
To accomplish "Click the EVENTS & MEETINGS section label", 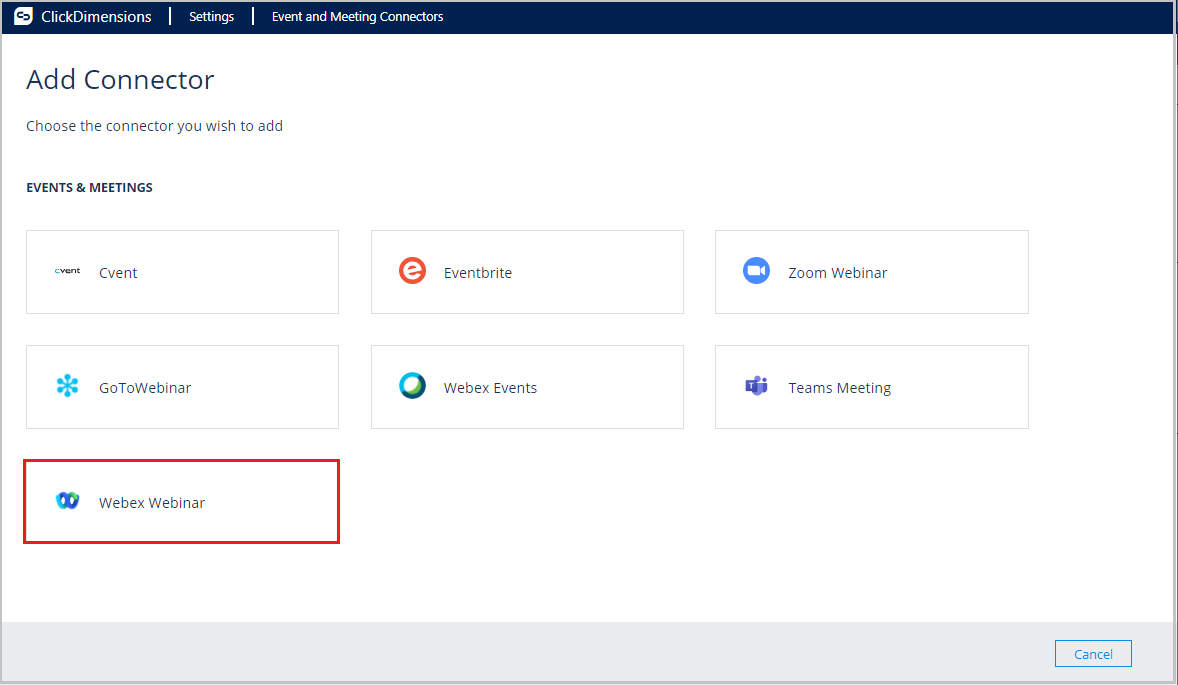I will click(x=89, y=188).
